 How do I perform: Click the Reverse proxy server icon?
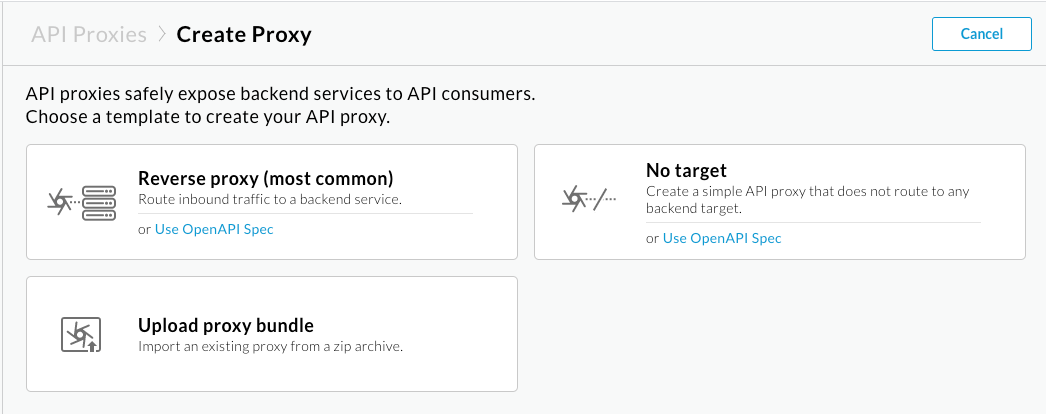coord(82,202)
